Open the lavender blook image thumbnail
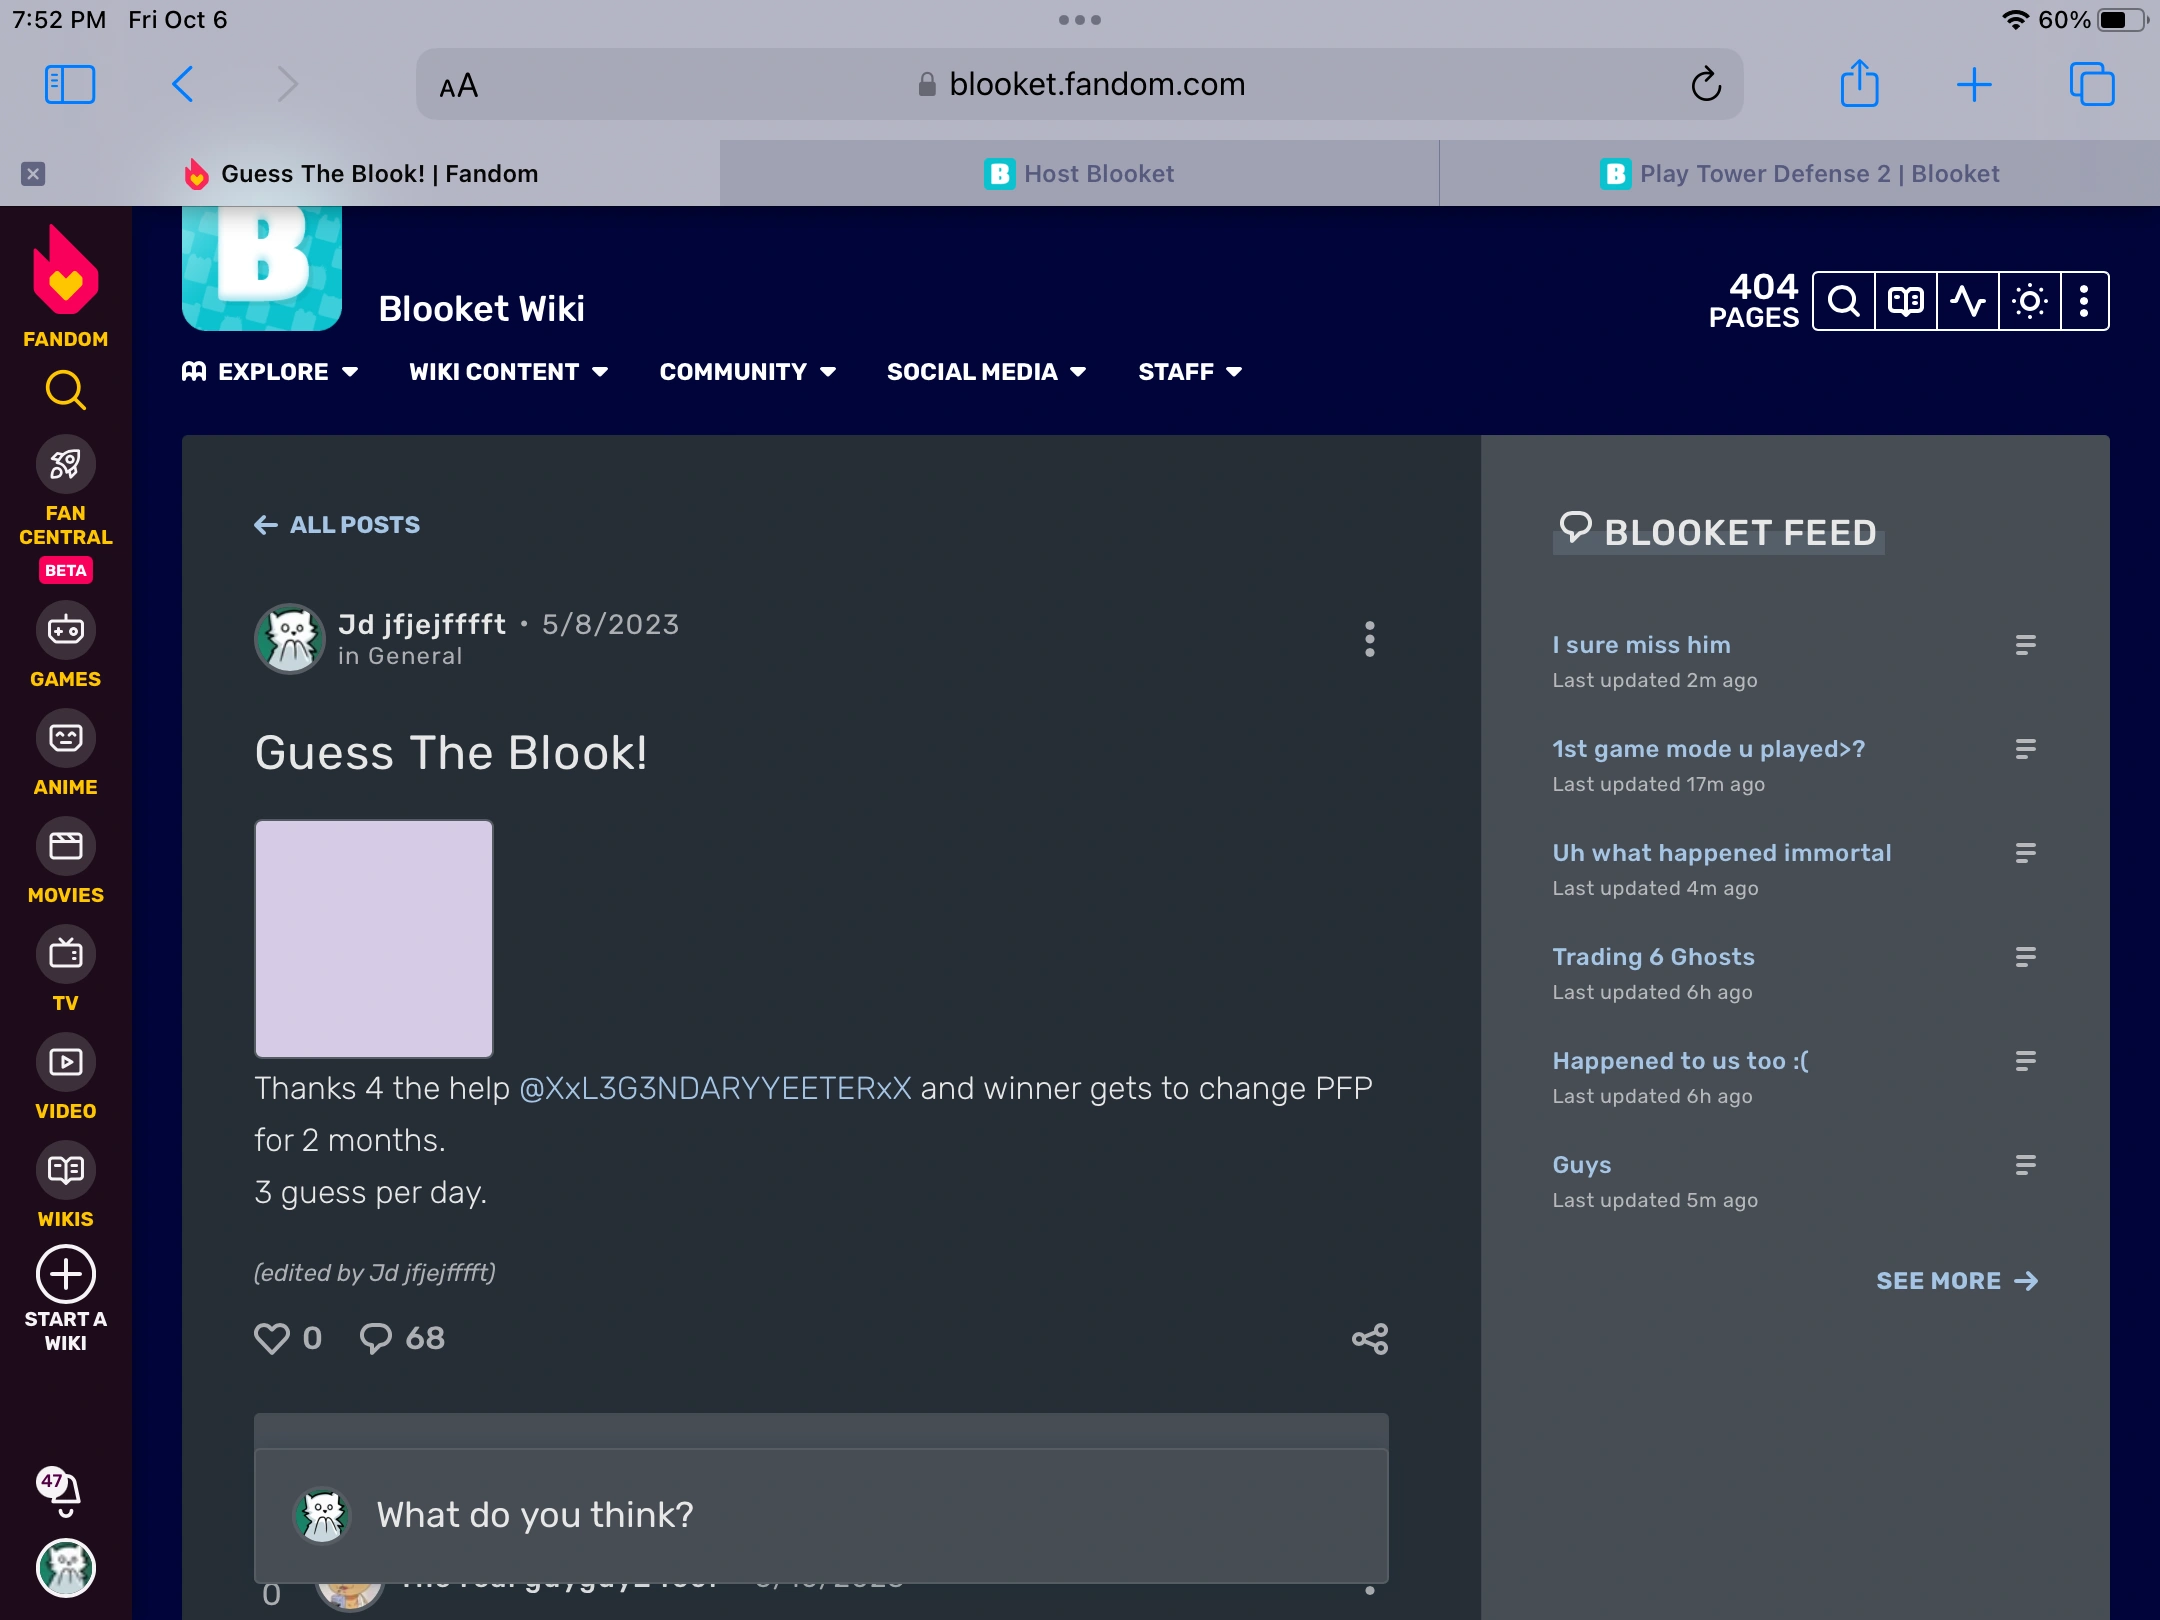The width and height of the screenshot is (2160, 1620). coord(374,939)
